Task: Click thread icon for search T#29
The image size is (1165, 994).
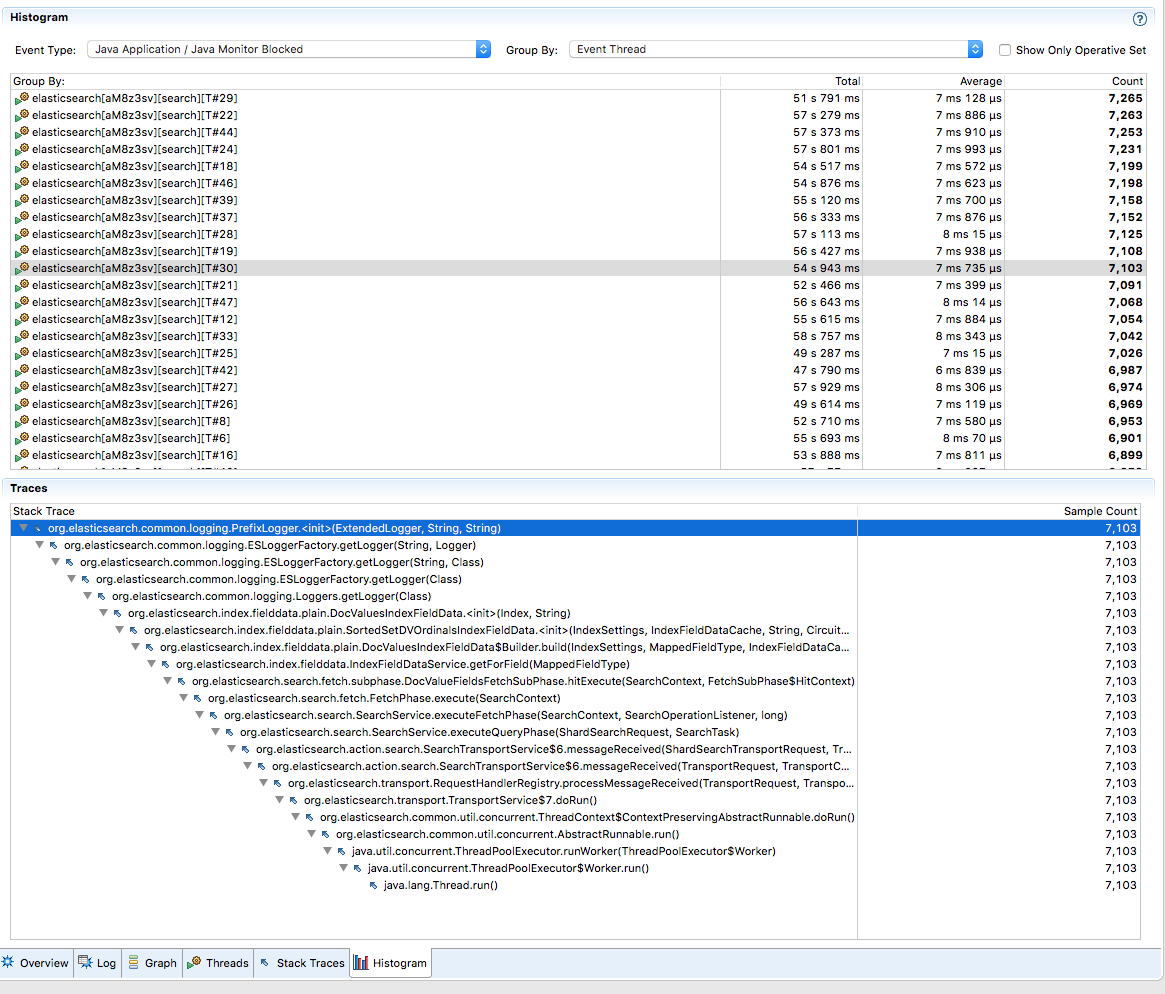Action: pyautogui.click(x=22, y=98)
